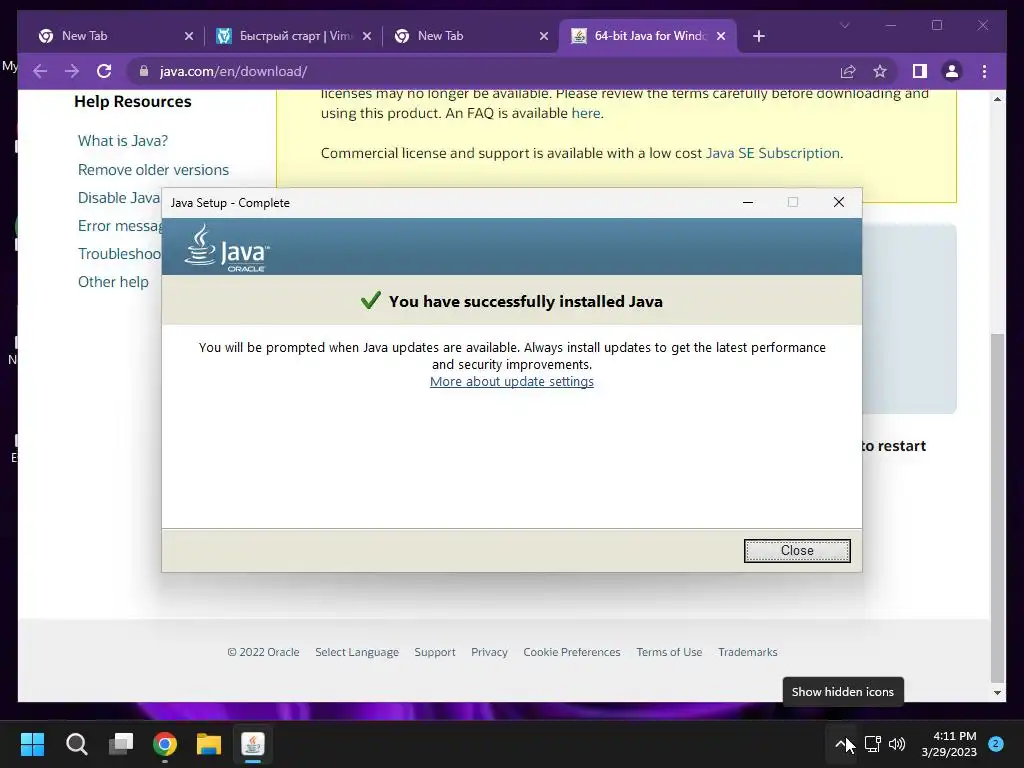Share this page icon in address bar

tap(848, 71)
